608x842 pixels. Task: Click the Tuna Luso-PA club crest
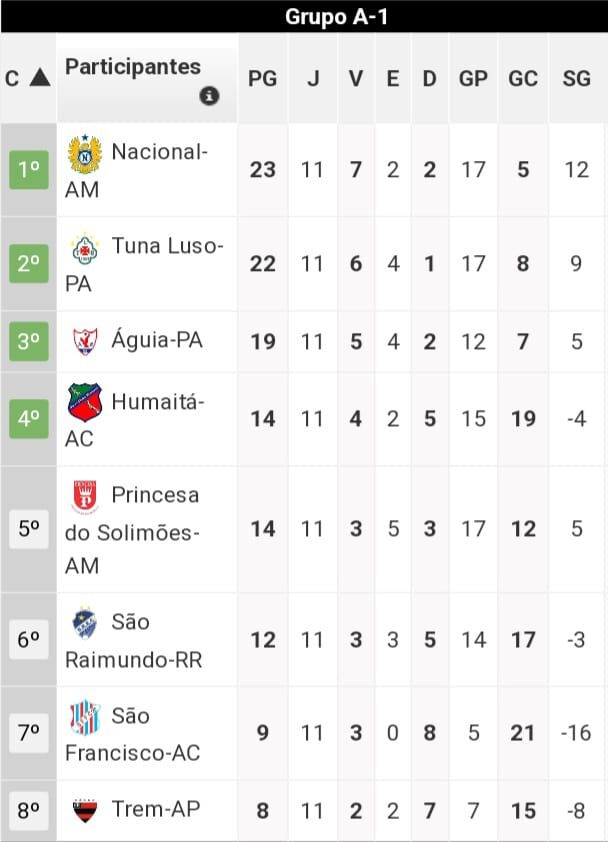(84, 247)
